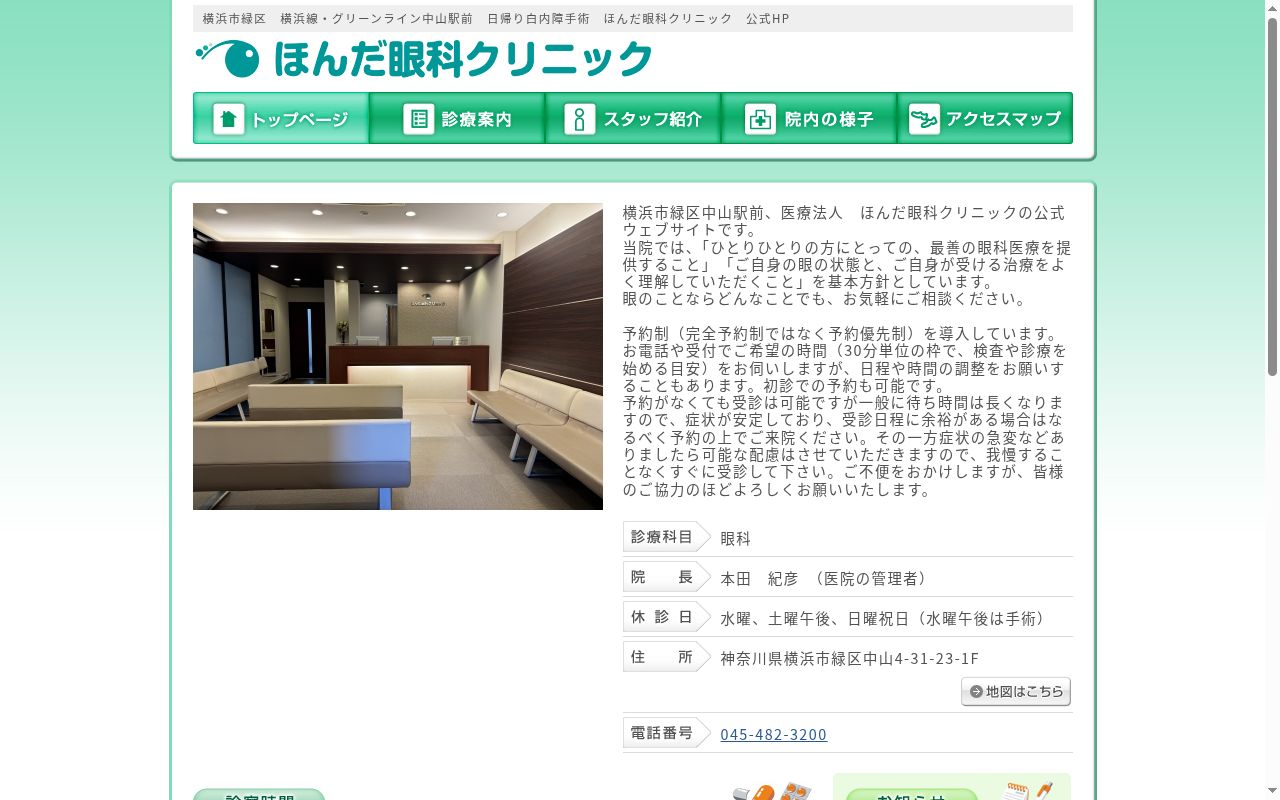The width and height of the screenshot is (1280, 800).
Task: Open the トップページ menu item
Action: pyautogui.click(x=281, y=118)
